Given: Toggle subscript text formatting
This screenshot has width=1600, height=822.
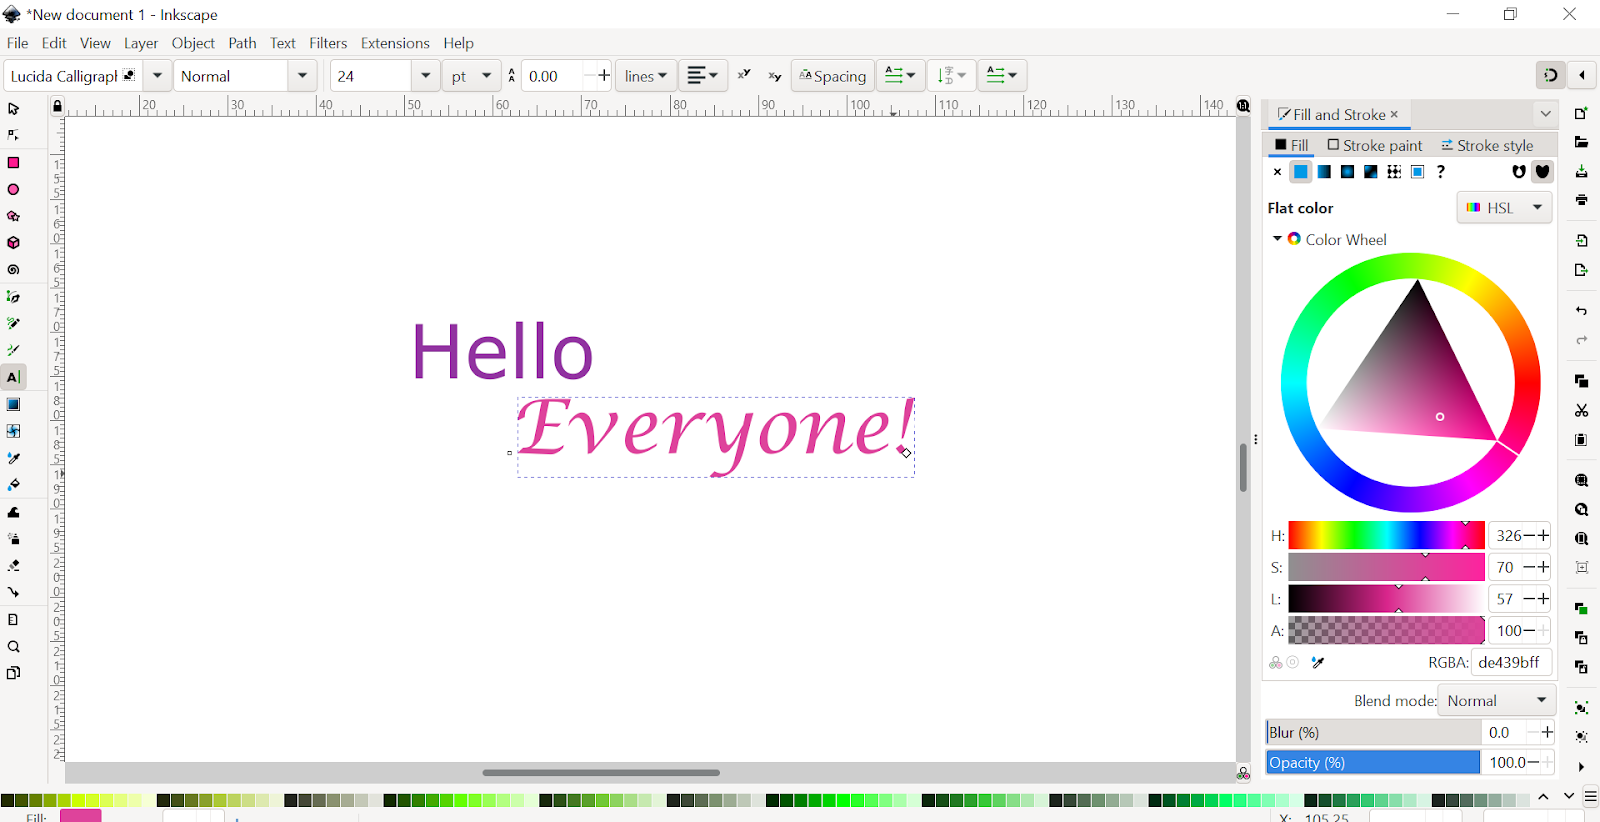Looking at the screenshot, I should pos(775,76).
